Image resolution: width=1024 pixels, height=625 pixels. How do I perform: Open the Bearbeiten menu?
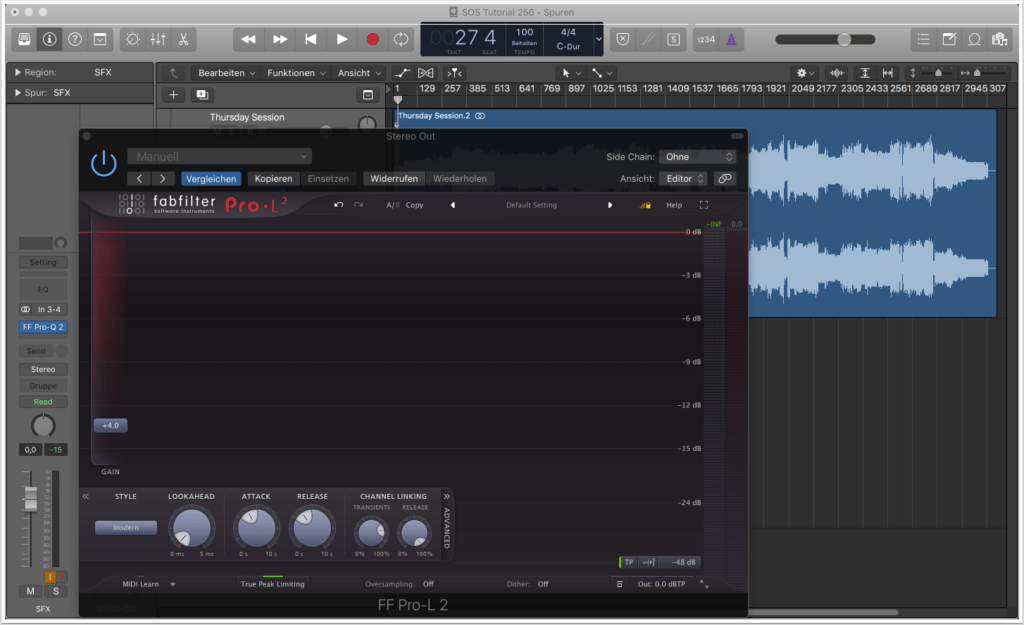pos(227,73)
